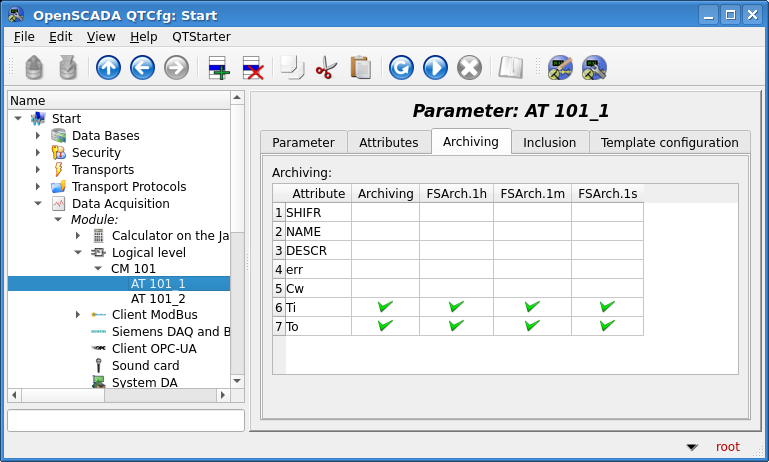Viewport: 769px width, 462px height.
Task: Click the scissors Cut icon
Action: point(326,68)
